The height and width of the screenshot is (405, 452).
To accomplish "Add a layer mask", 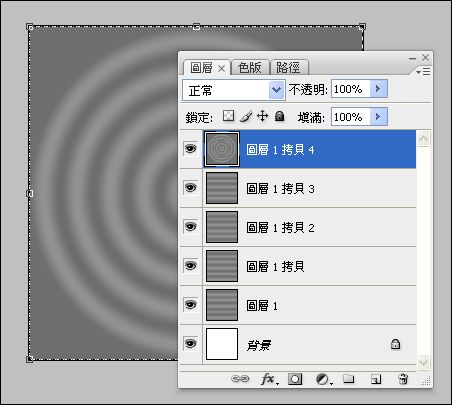I will click(295, 379).
